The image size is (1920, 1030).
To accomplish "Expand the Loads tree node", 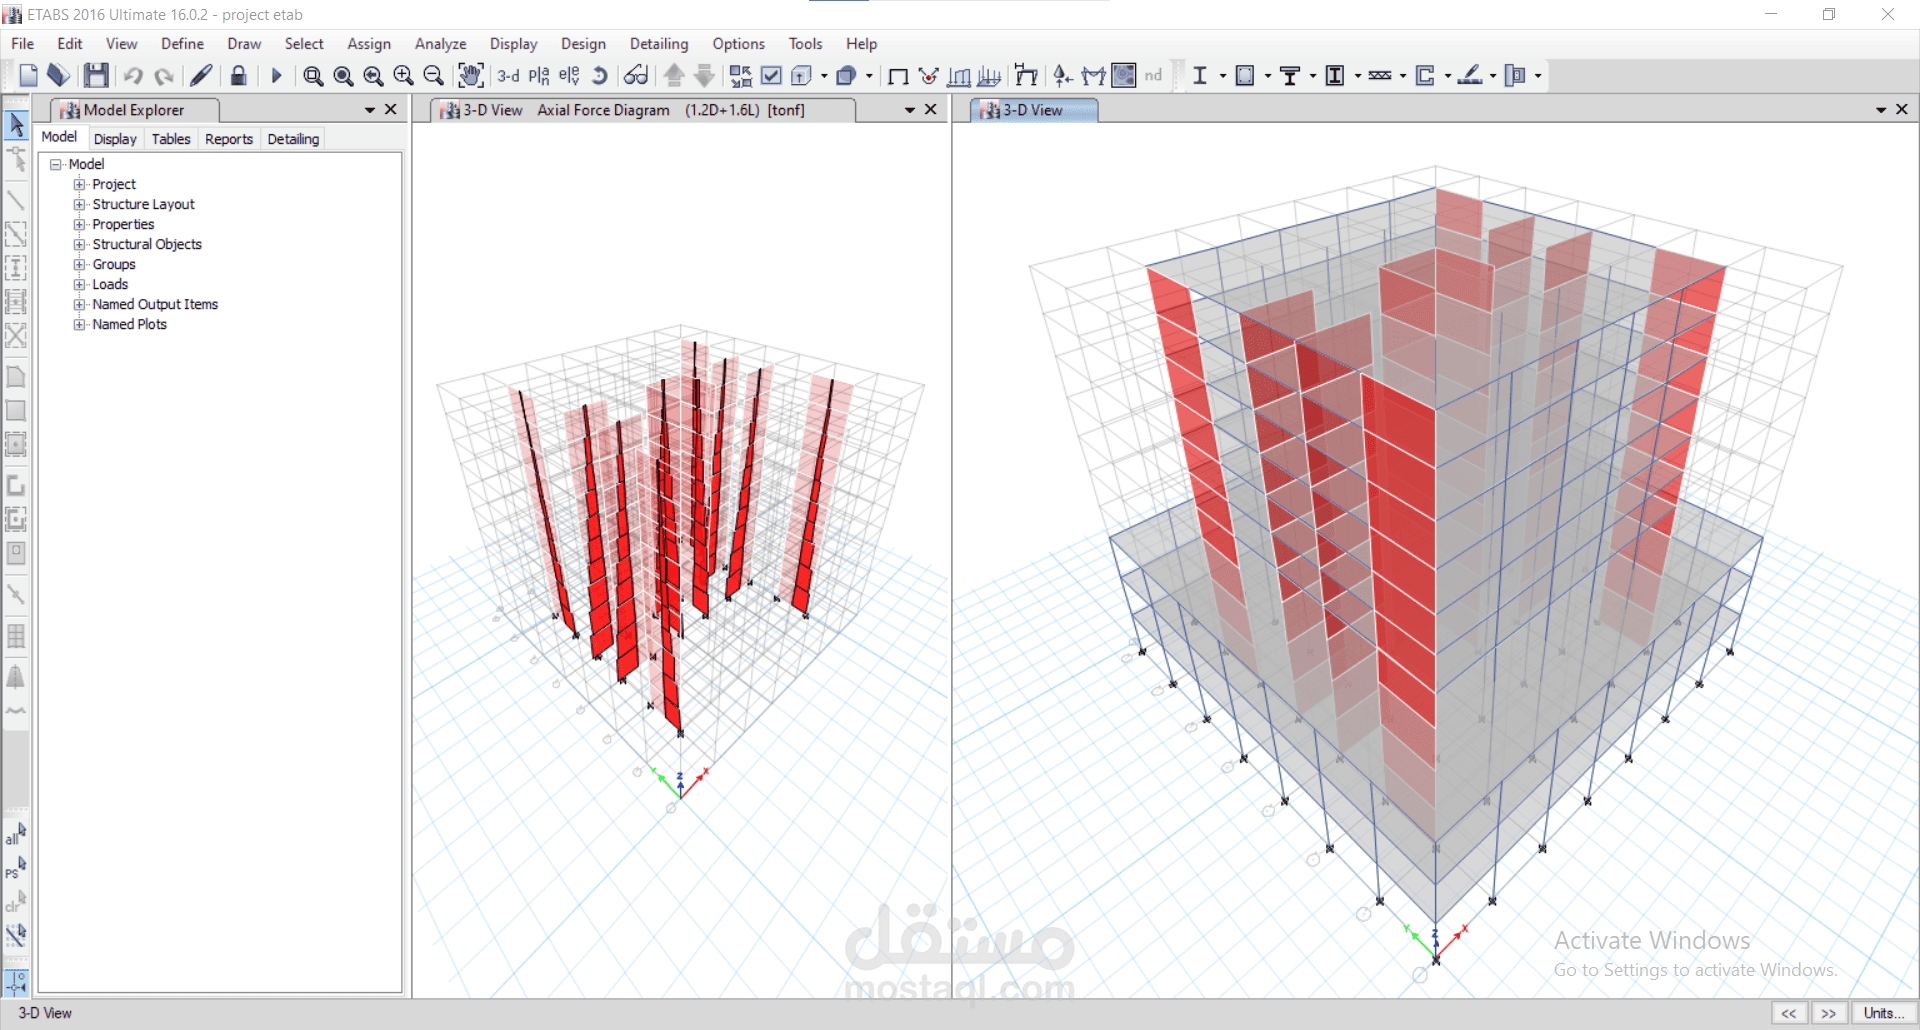I will point(79,284).
